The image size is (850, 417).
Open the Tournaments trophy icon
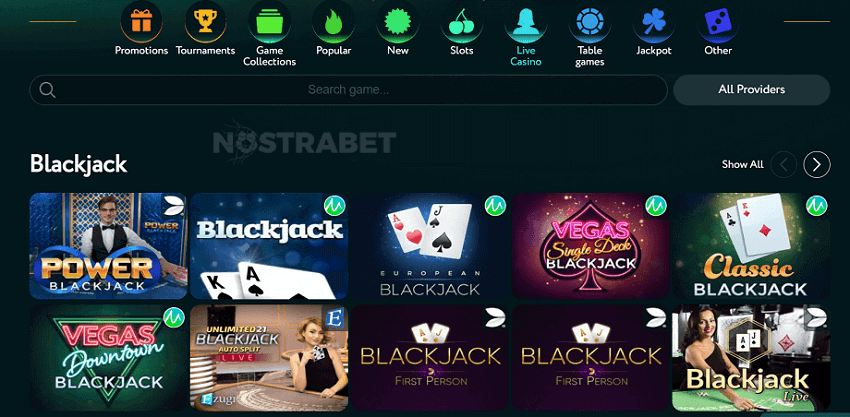205,22
